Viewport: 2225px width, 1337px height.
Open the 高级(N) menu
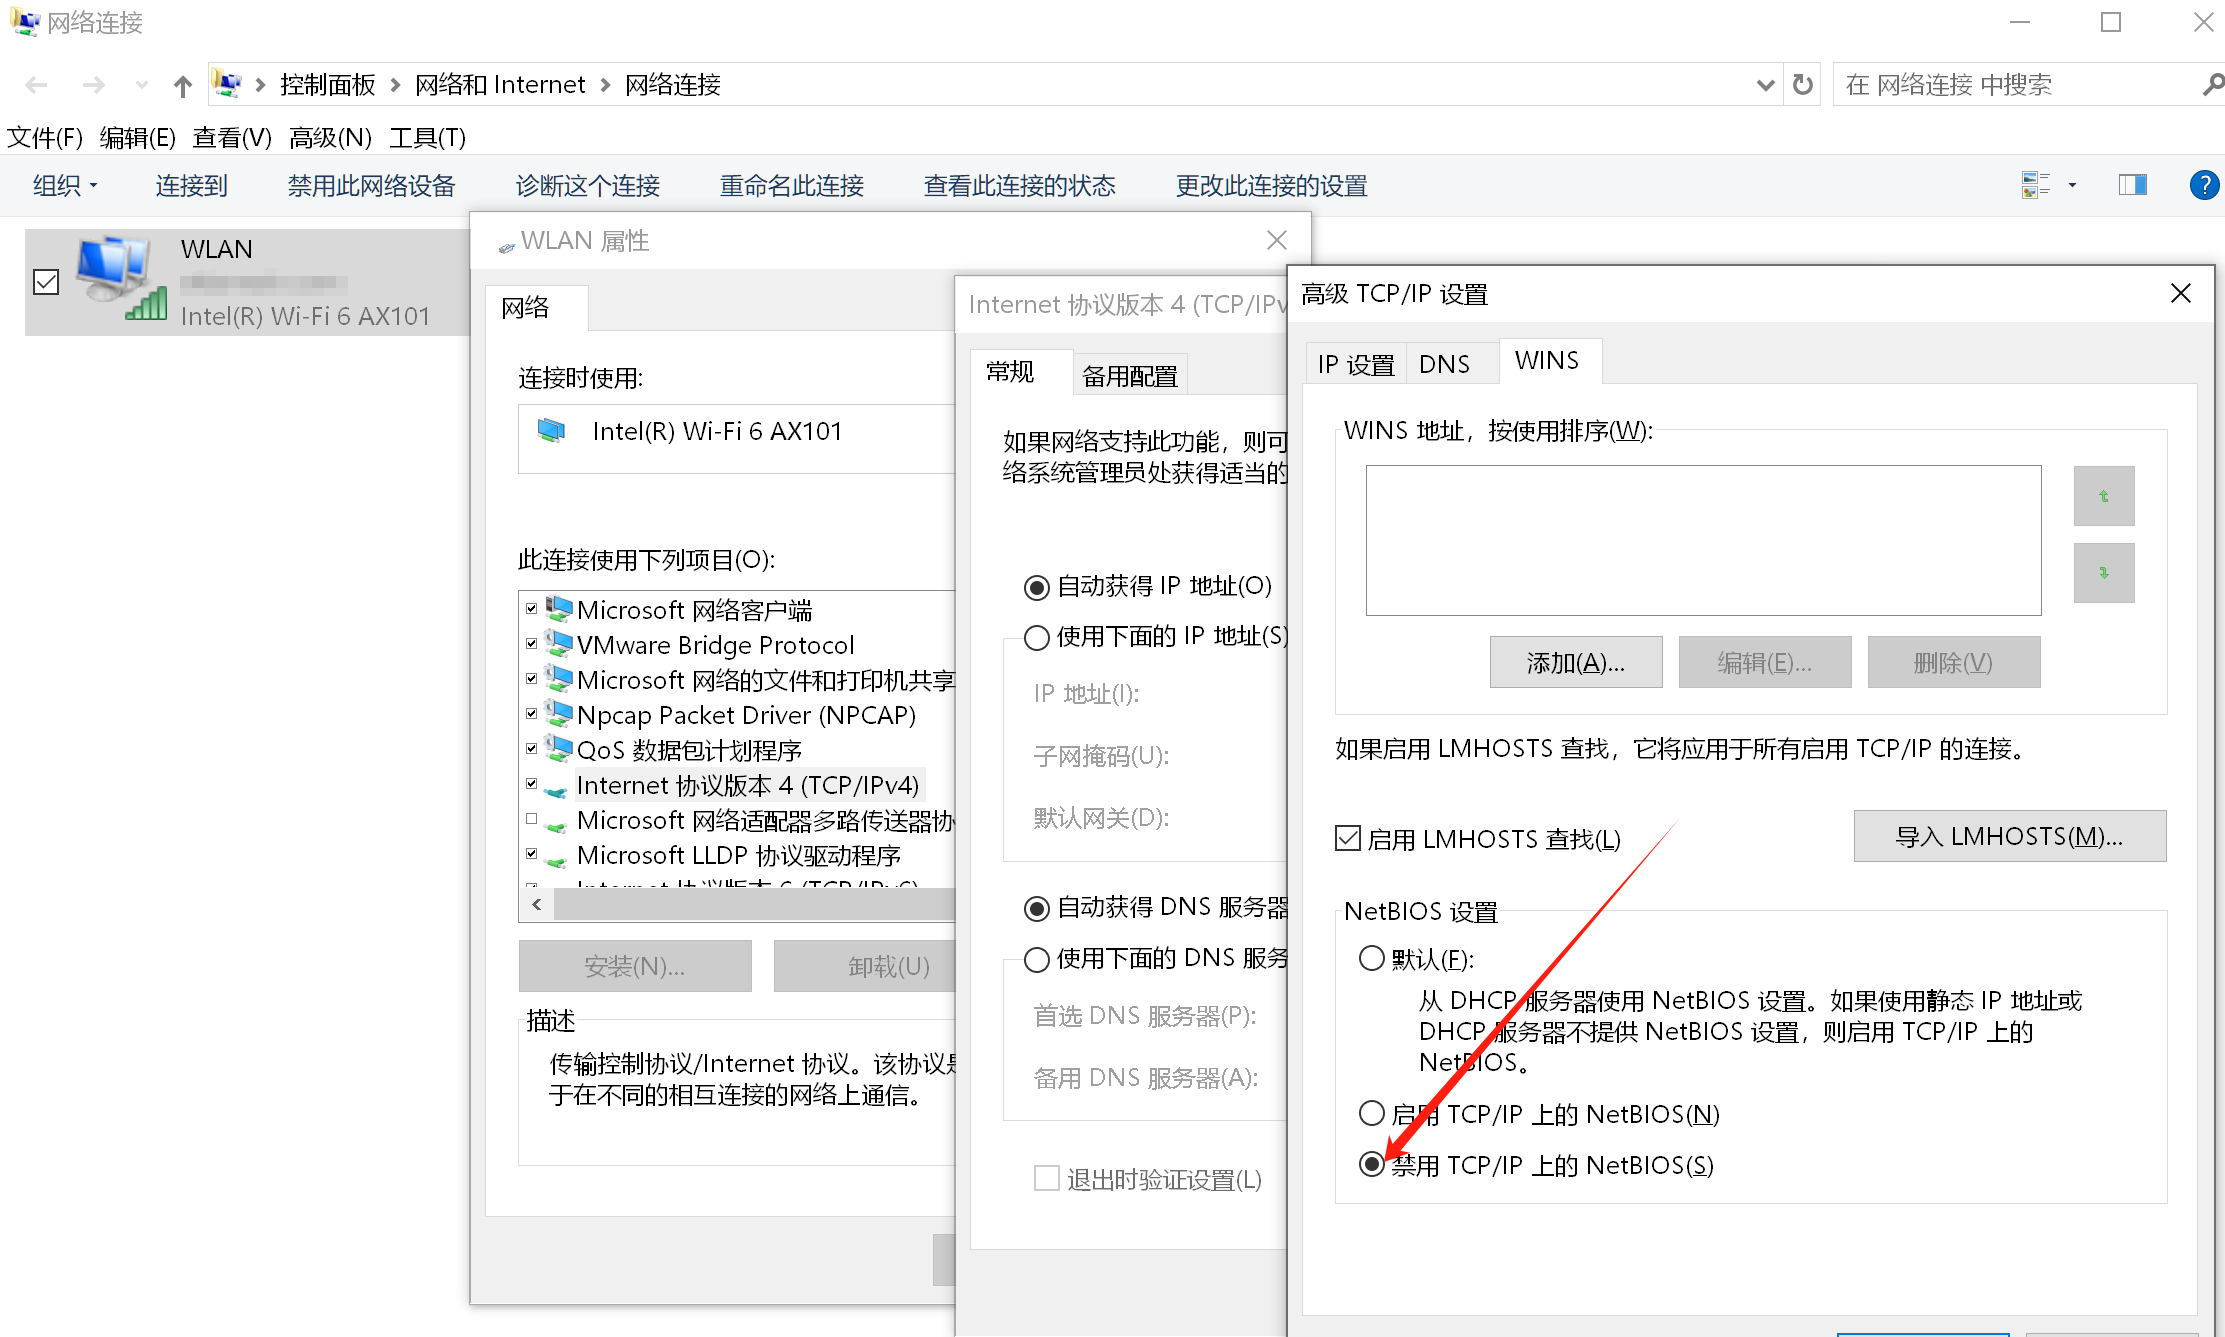329,137
